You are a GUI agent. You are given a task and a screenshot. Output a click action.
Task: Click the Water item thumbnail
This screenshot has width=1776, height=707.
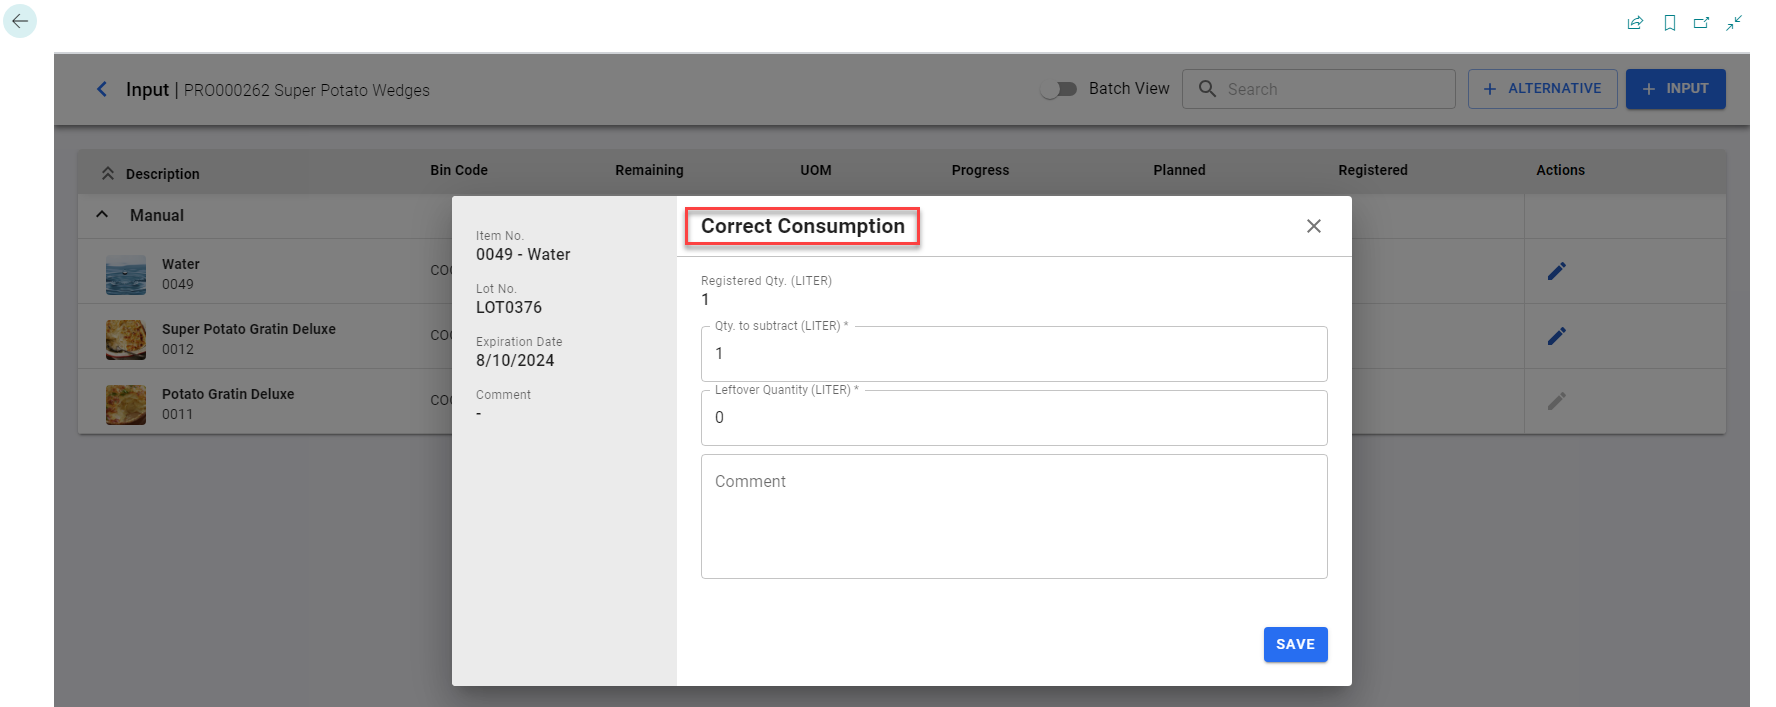126,274
